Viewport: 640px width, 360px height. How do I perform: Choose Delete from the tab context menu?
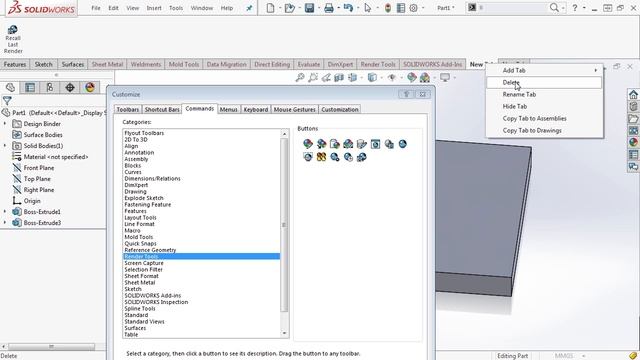tap(544, 82)
